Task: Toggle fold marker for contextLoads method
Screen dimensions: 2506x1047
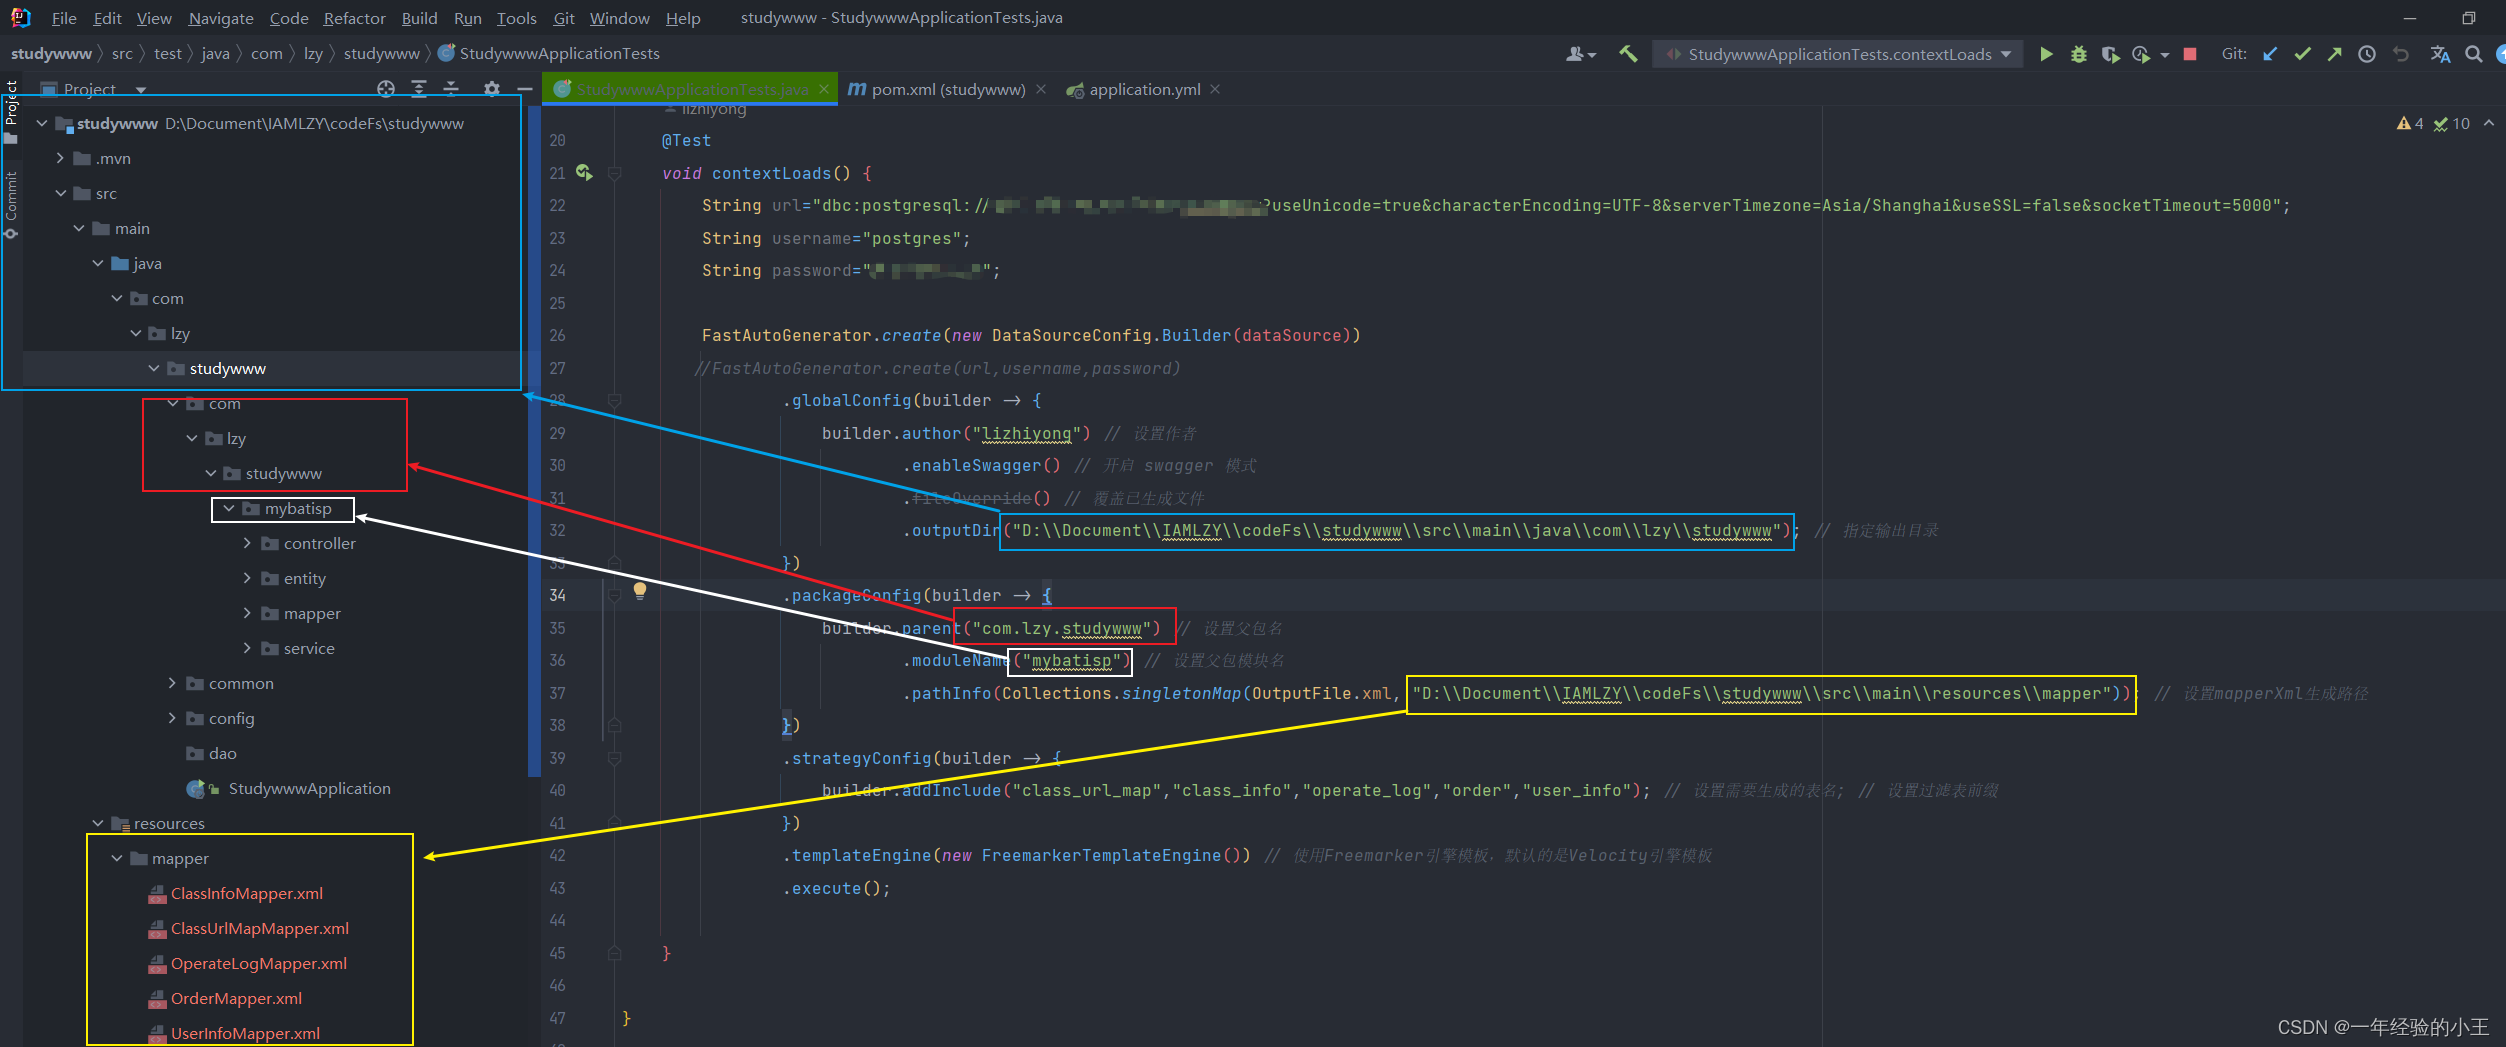Action: tap(615, 173)
